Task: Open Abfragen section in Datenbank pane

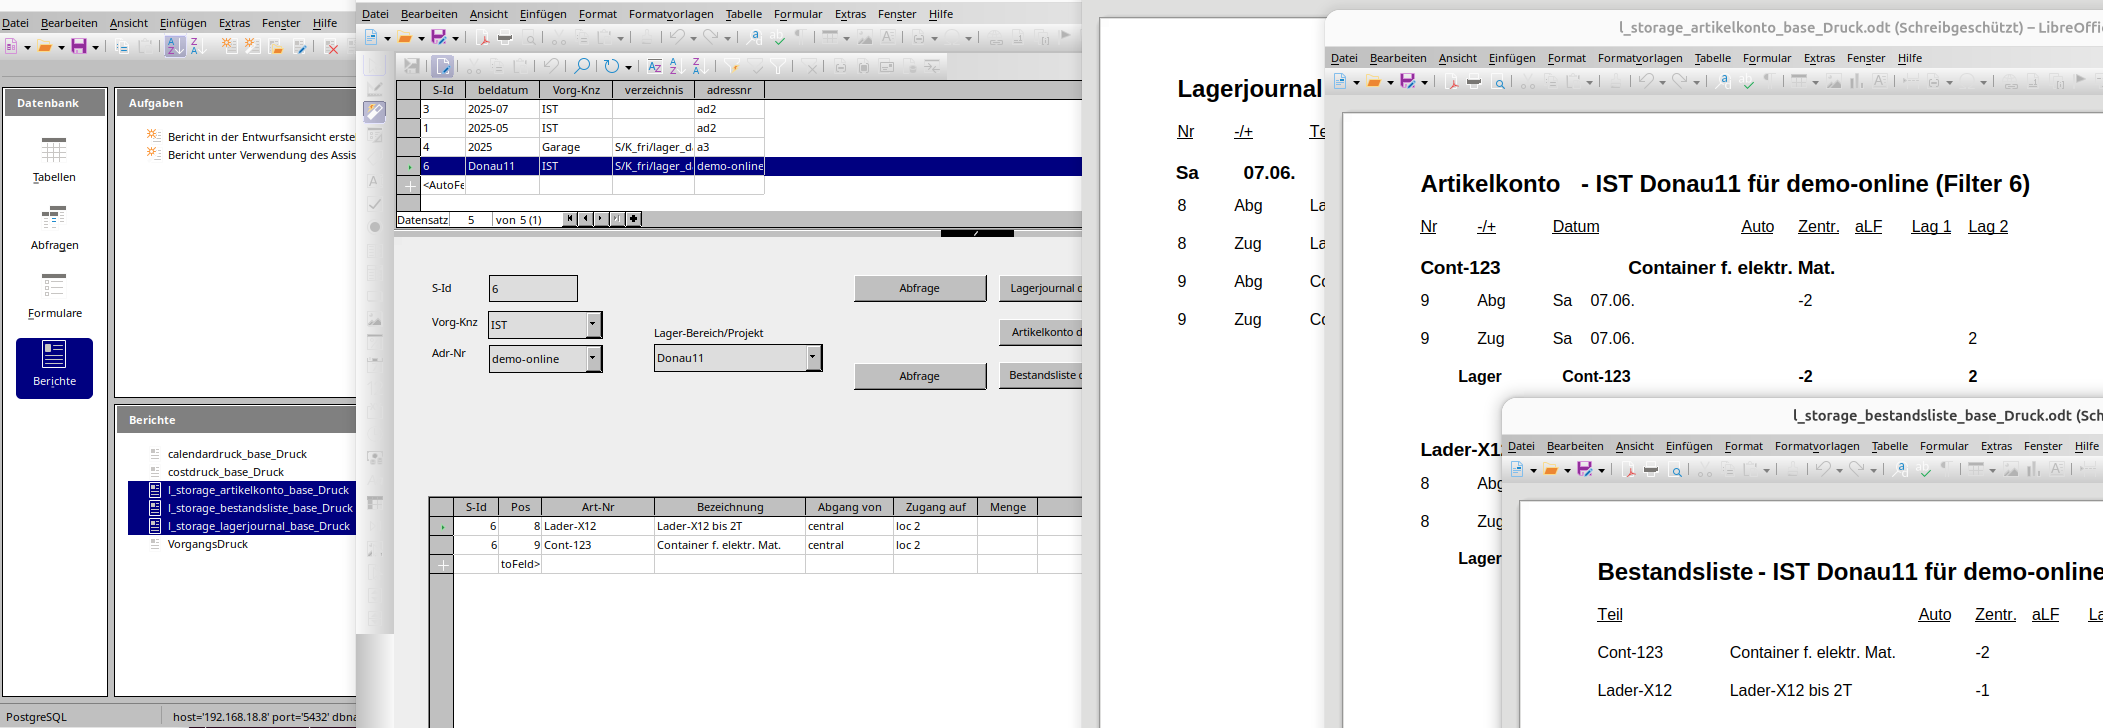Action: coord(54,228)
